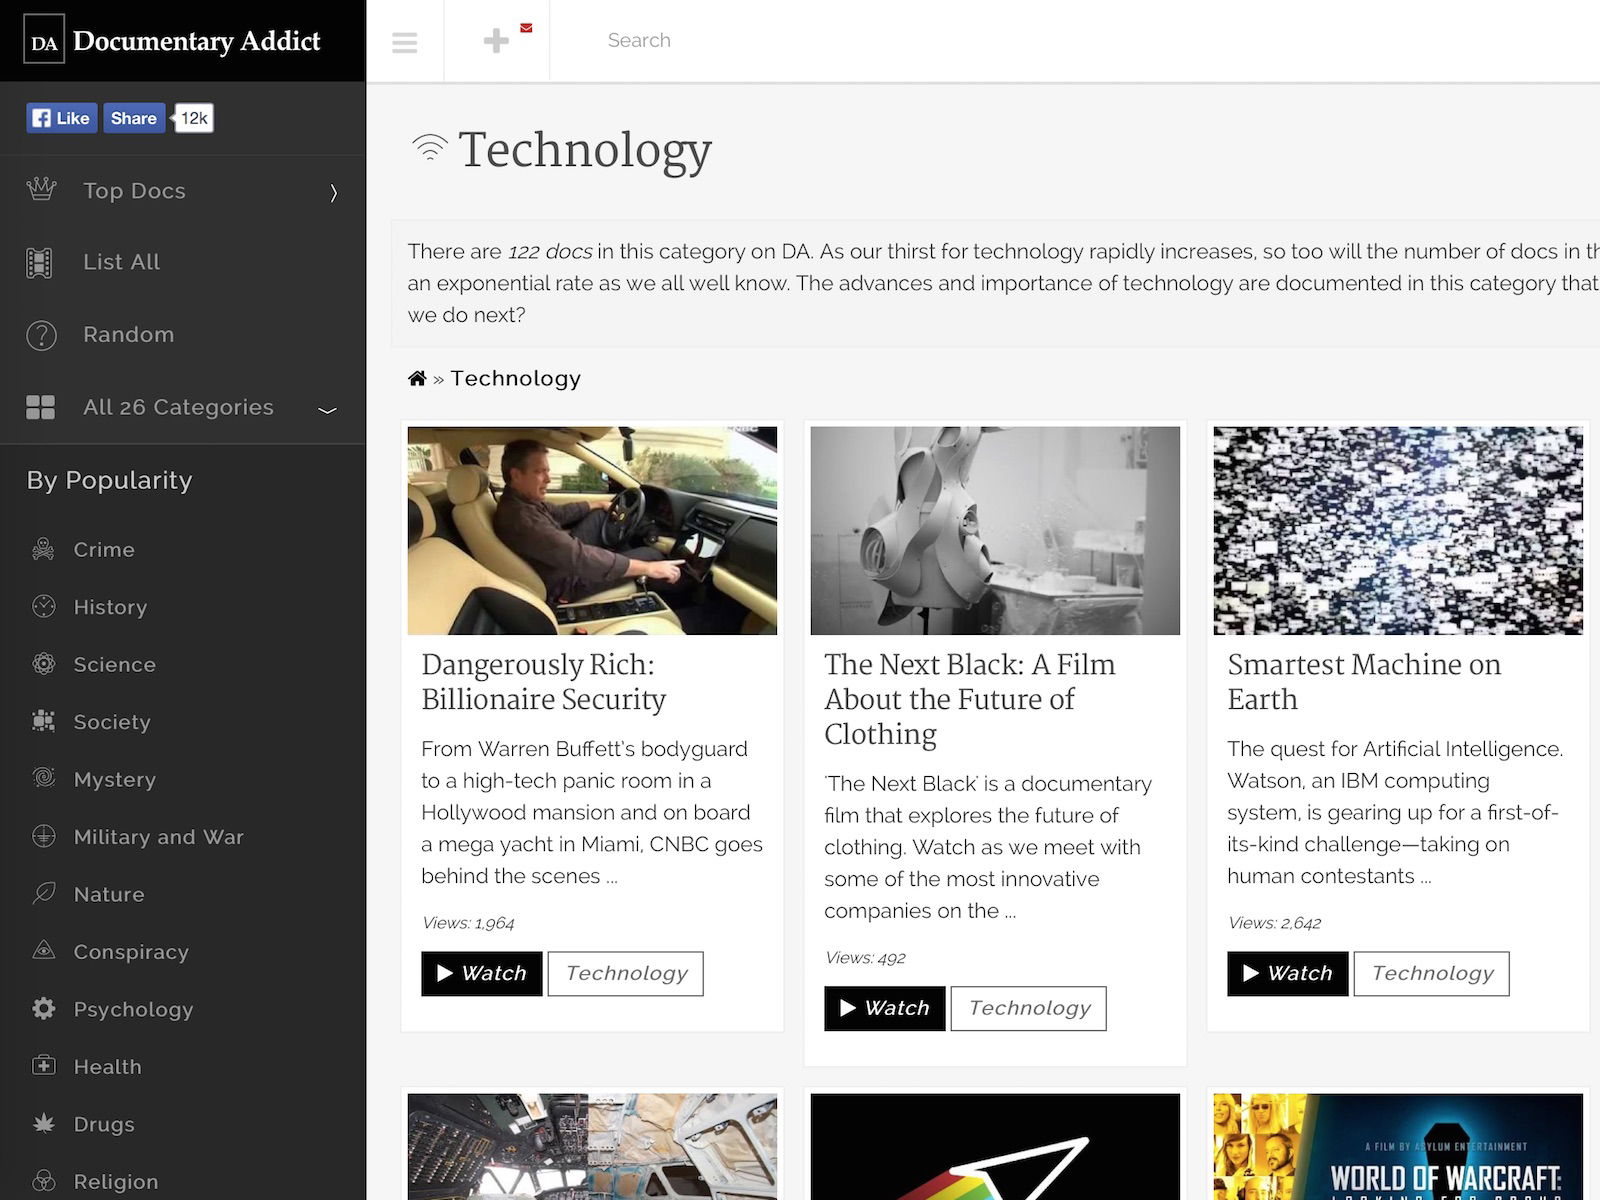The image size is (1600, 1200).
Task: Click Technology tag under Dangerously Rich
Action: click(626, 973)
